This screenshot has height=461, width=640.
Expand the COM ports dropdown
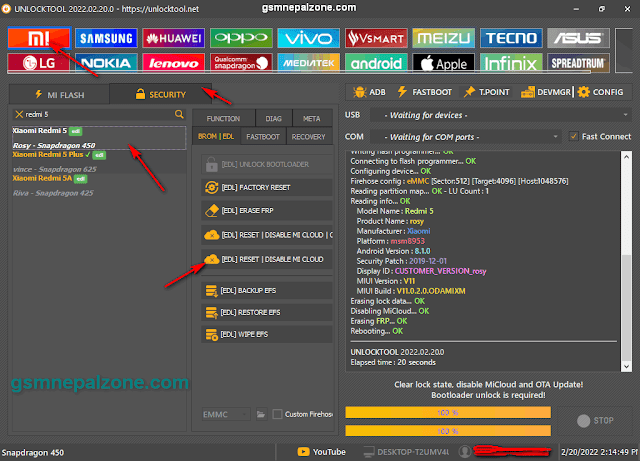(x=466, y=137)
